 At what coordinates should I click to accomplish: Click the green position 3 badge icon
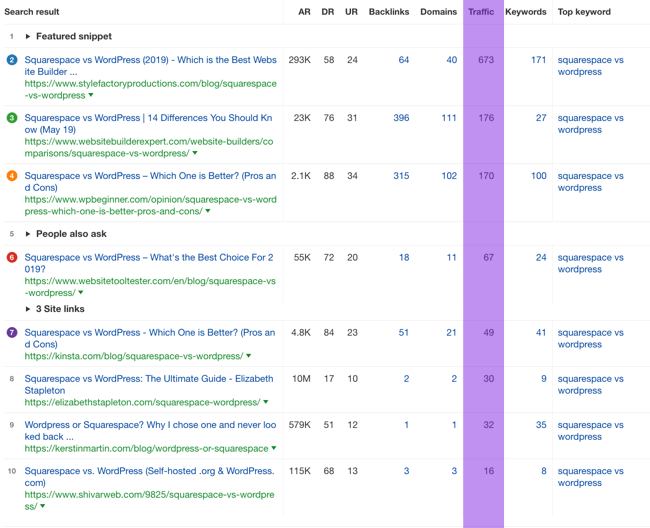point(12,118)
